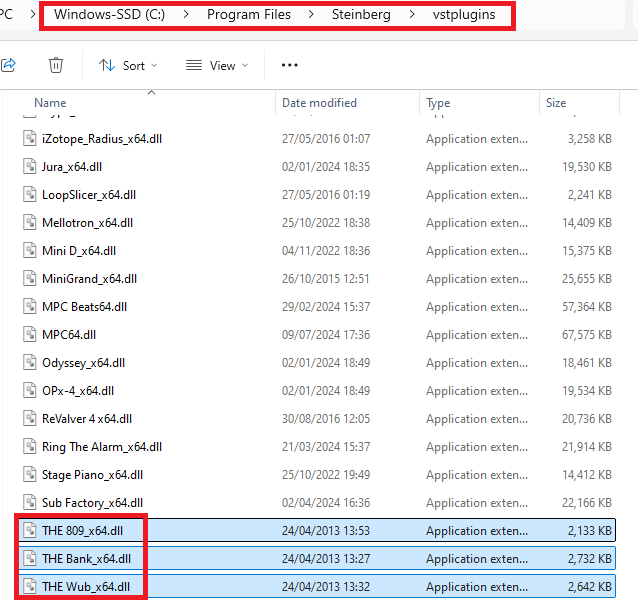
Task: Navigate to Program Files breadcrumb
Action: (x=249, y=15)
